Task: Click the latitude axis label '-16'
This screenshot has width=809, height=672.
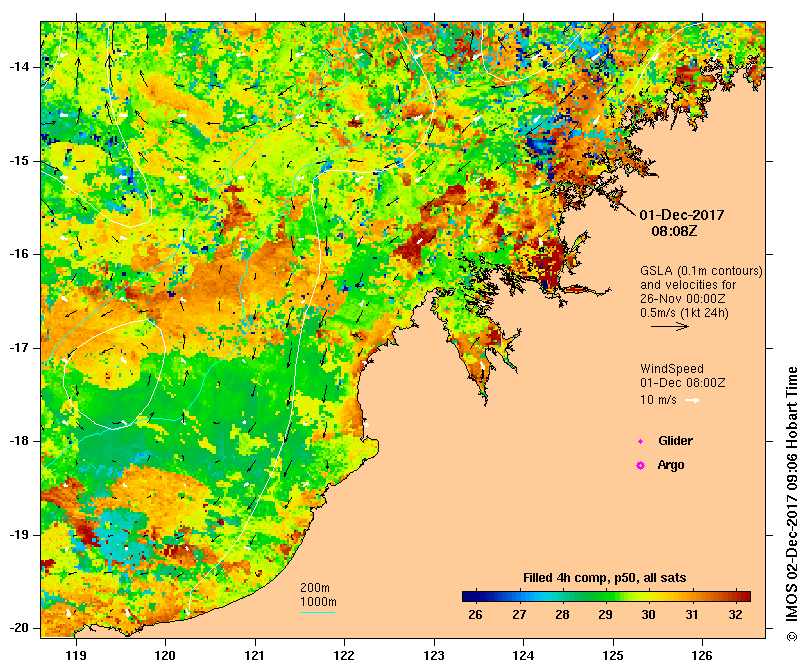Action: 19,254
